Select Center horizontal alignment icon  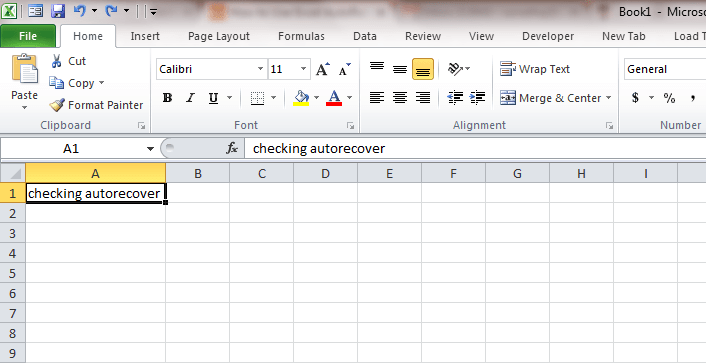point(400,98)
